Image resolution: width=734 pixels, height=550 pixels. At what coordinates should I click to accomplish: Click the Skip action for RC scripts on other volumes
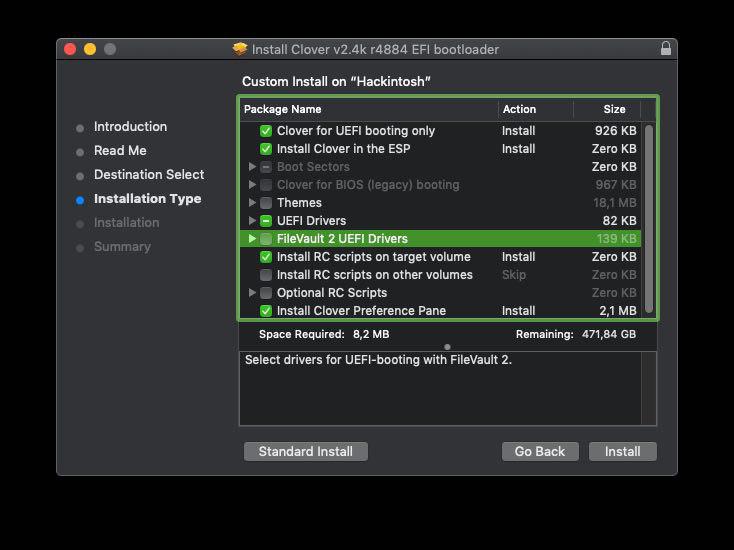[514, 275]
